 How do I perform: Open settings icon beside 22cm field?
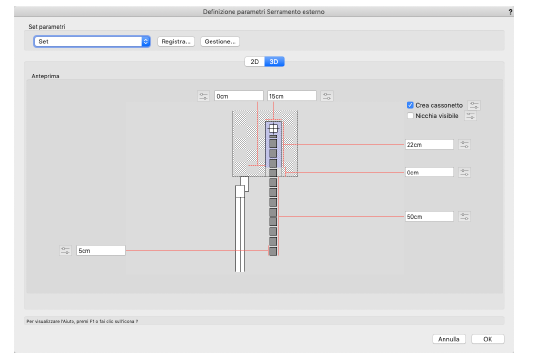464,144
